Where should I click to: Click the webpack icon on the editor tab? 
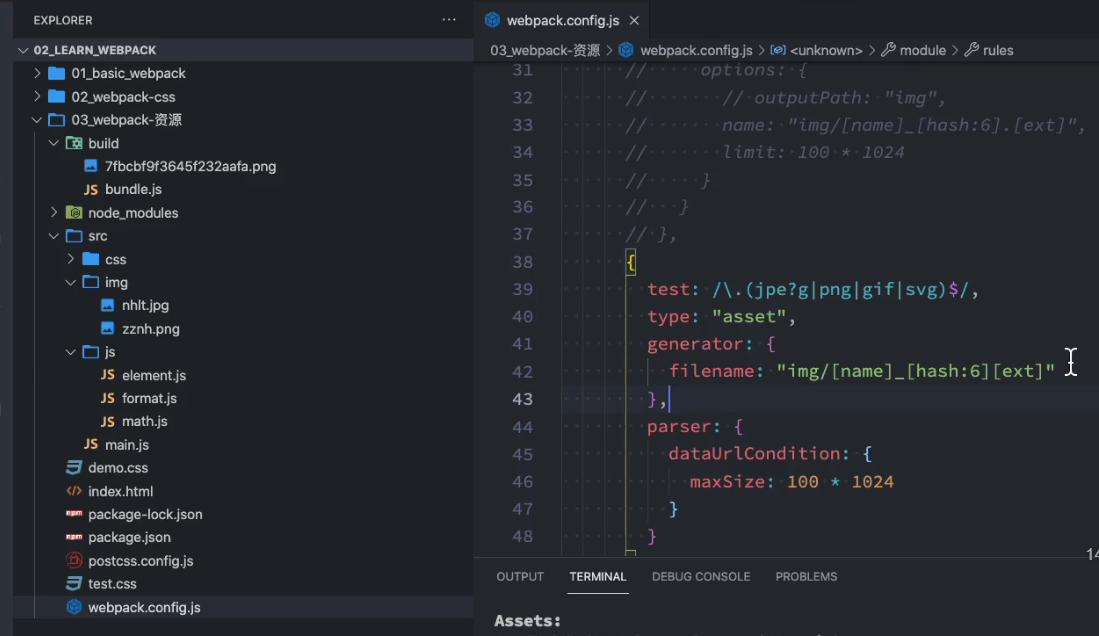tap(493, 20)
